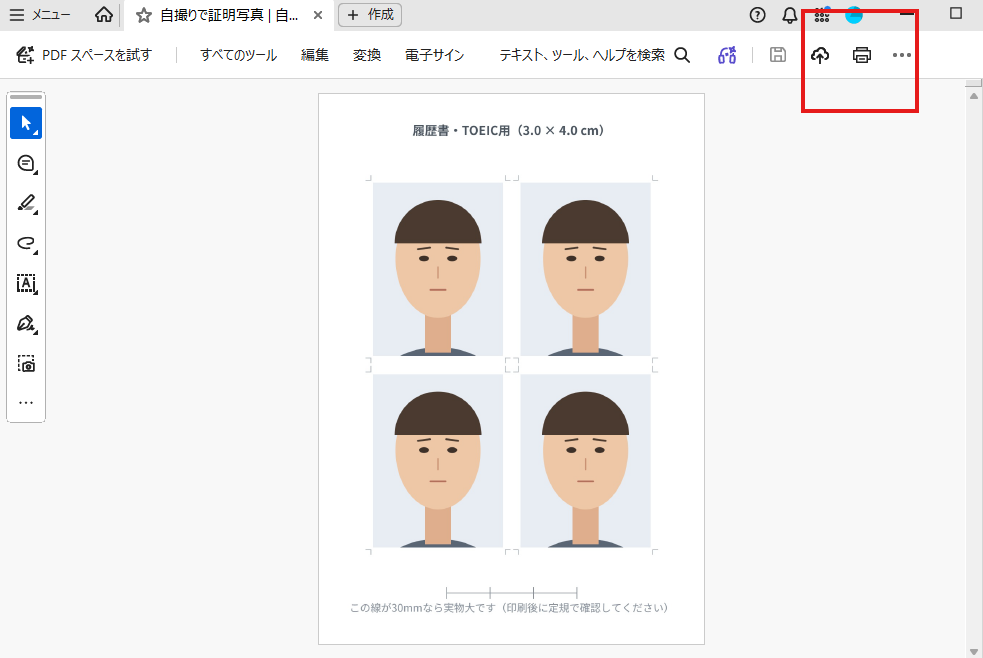Open すべてのツール menu

238,55
